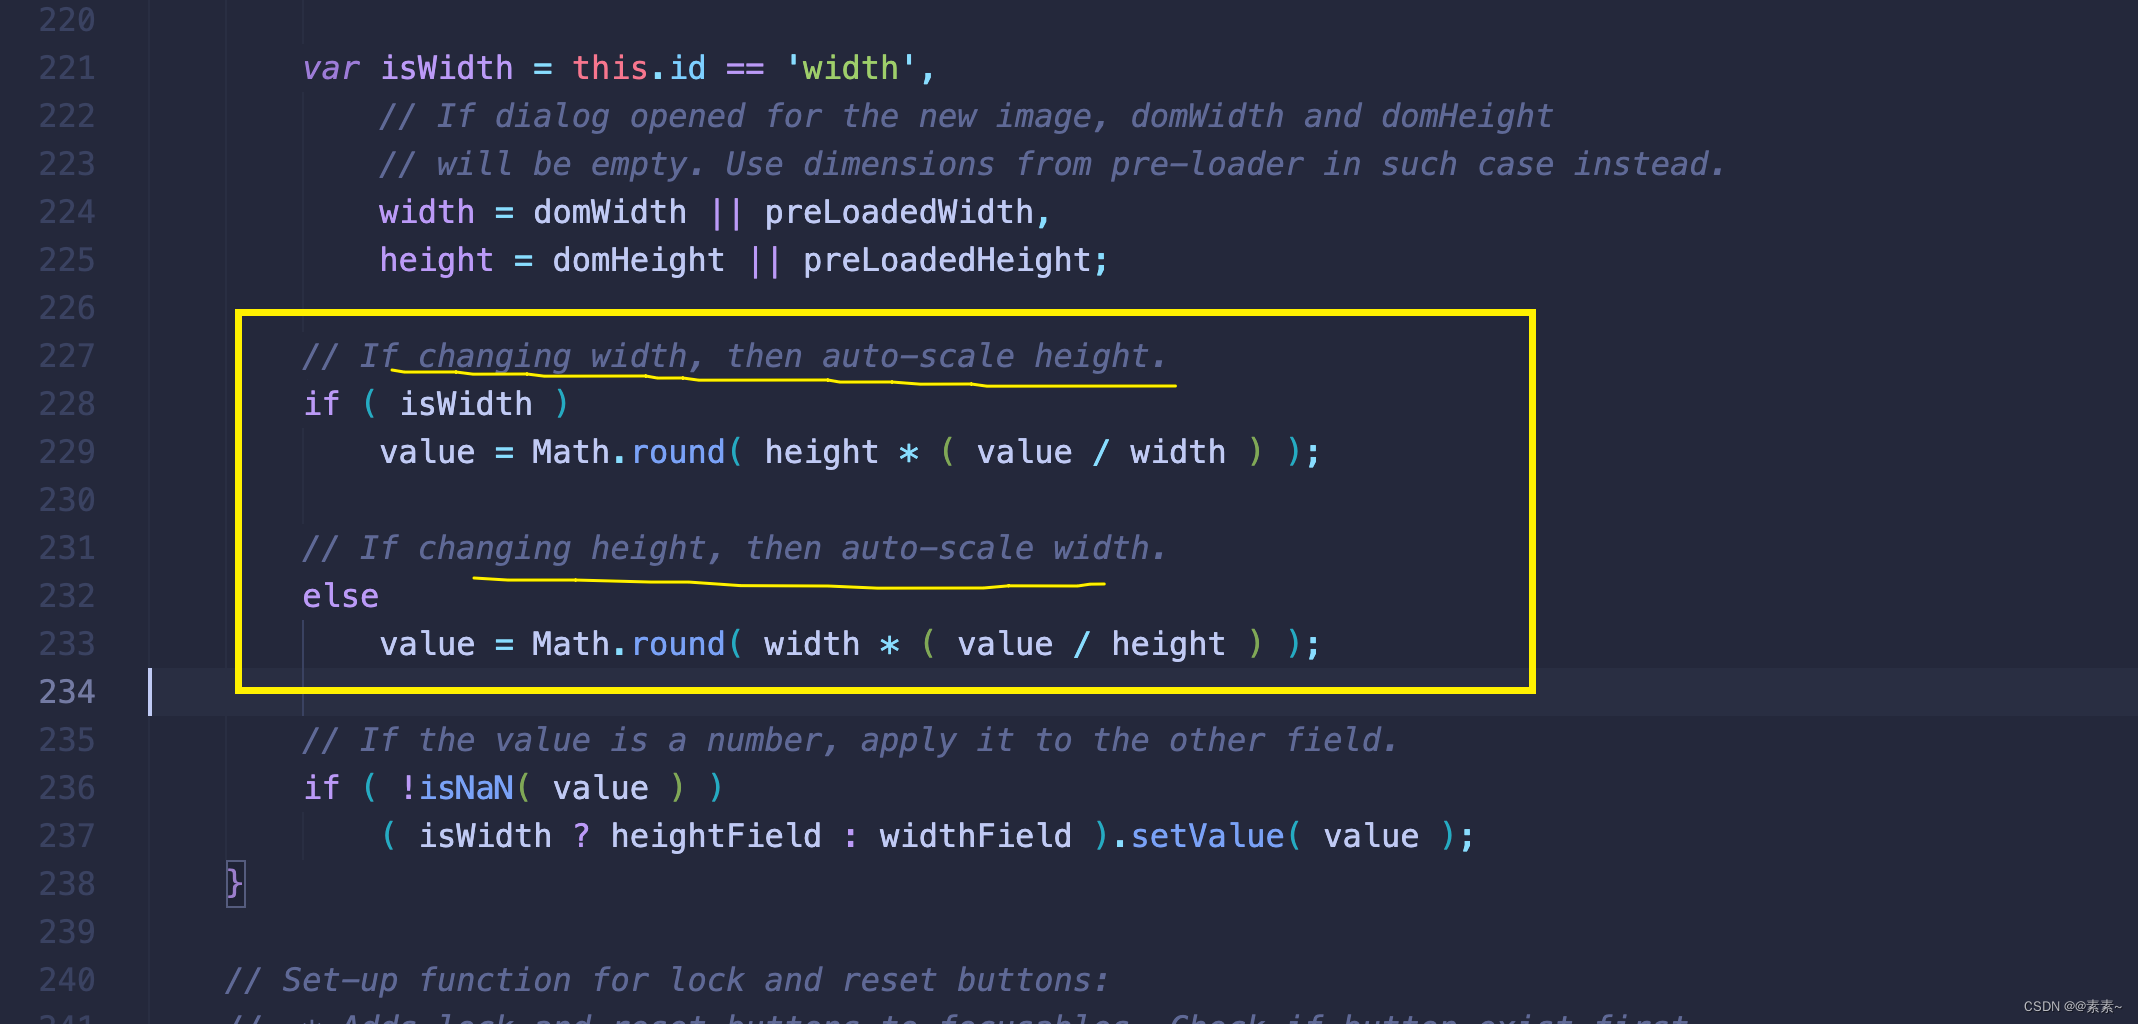Screen dimensions: 2138x1024
Task: Click the comment 'If dialog opened for the new image'
Action: click(x=966, y=116)
